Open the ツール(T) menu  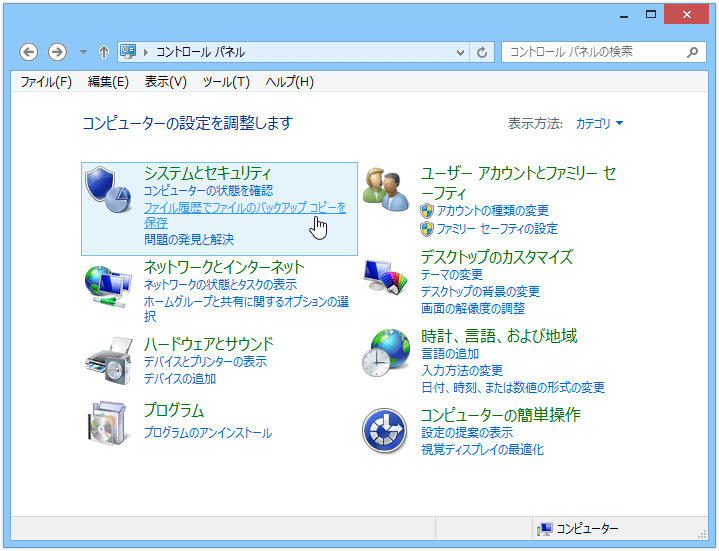pos(226,82)
